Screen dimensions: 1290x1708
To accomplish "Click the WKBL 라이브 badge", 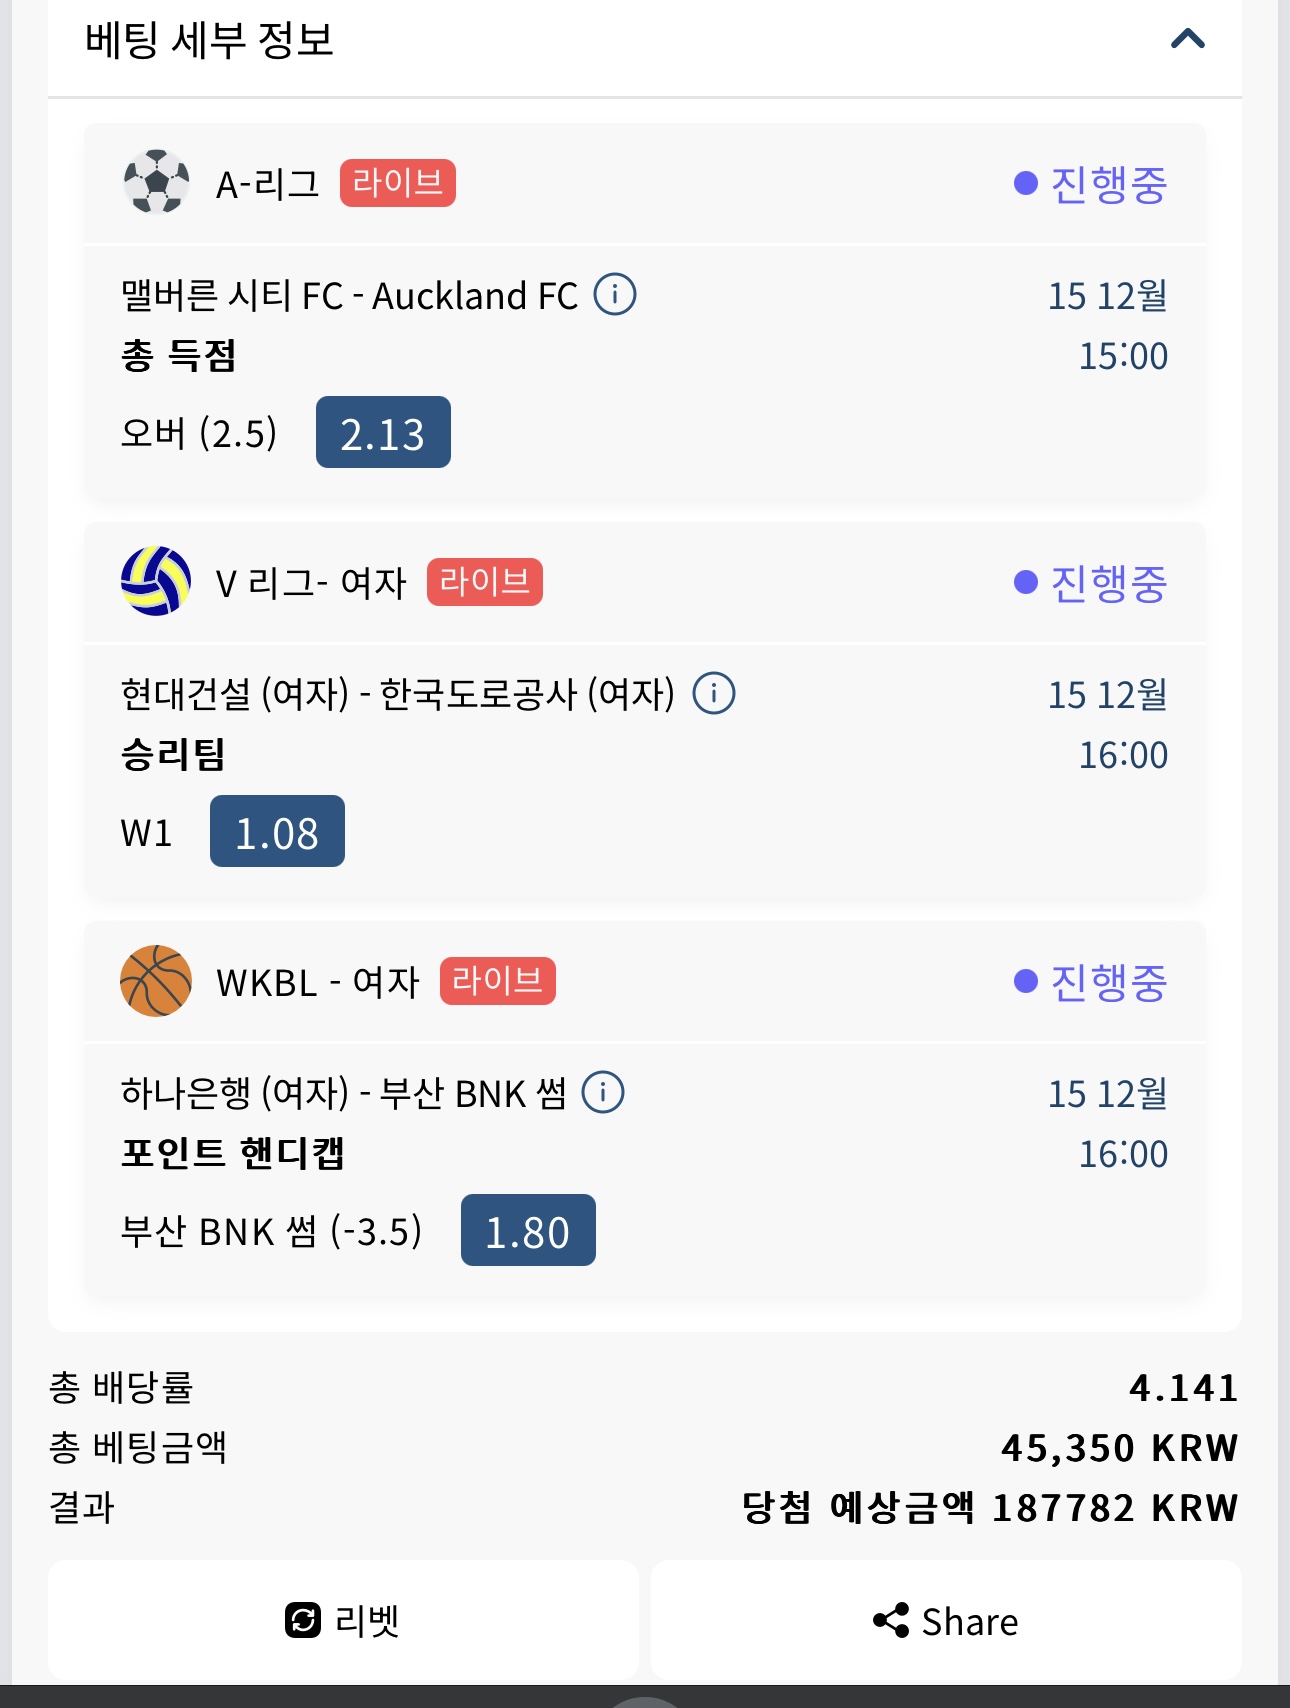I will coord(497,981).
